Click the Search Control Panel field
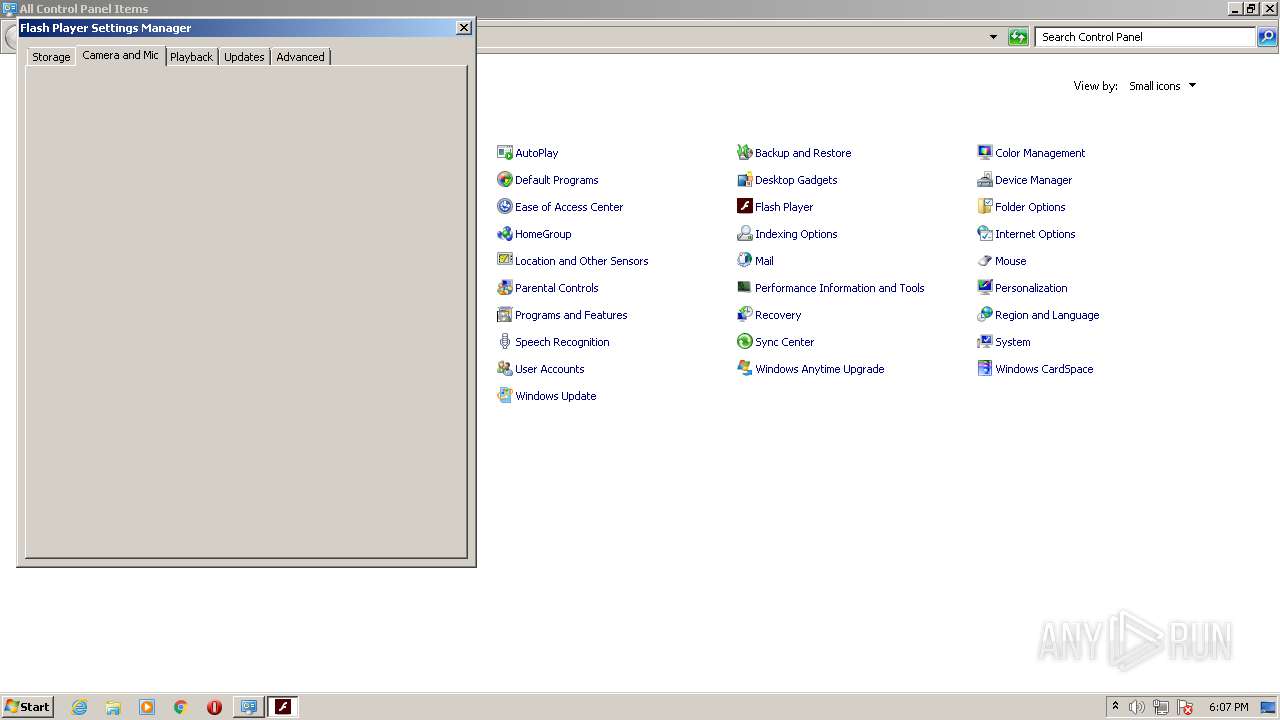The width and height of the screenshot is (1280, 720). click(1145, 37)
